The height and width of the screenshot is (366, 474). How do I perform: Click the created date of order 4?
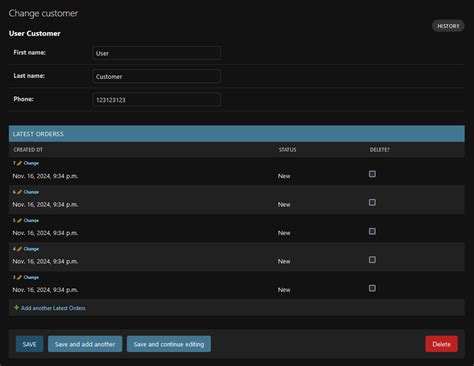click(x=45, y=262)
